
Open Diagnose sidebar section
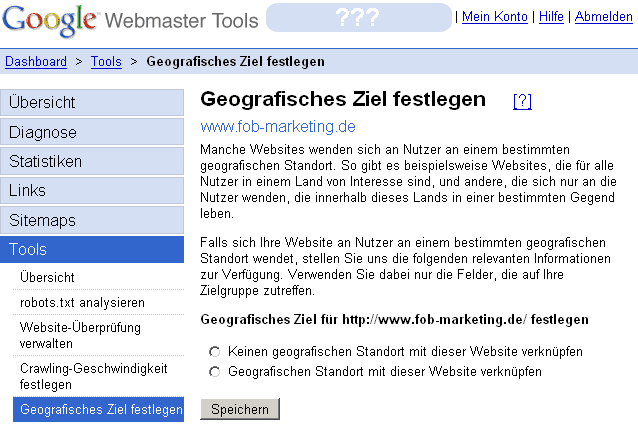92,132
